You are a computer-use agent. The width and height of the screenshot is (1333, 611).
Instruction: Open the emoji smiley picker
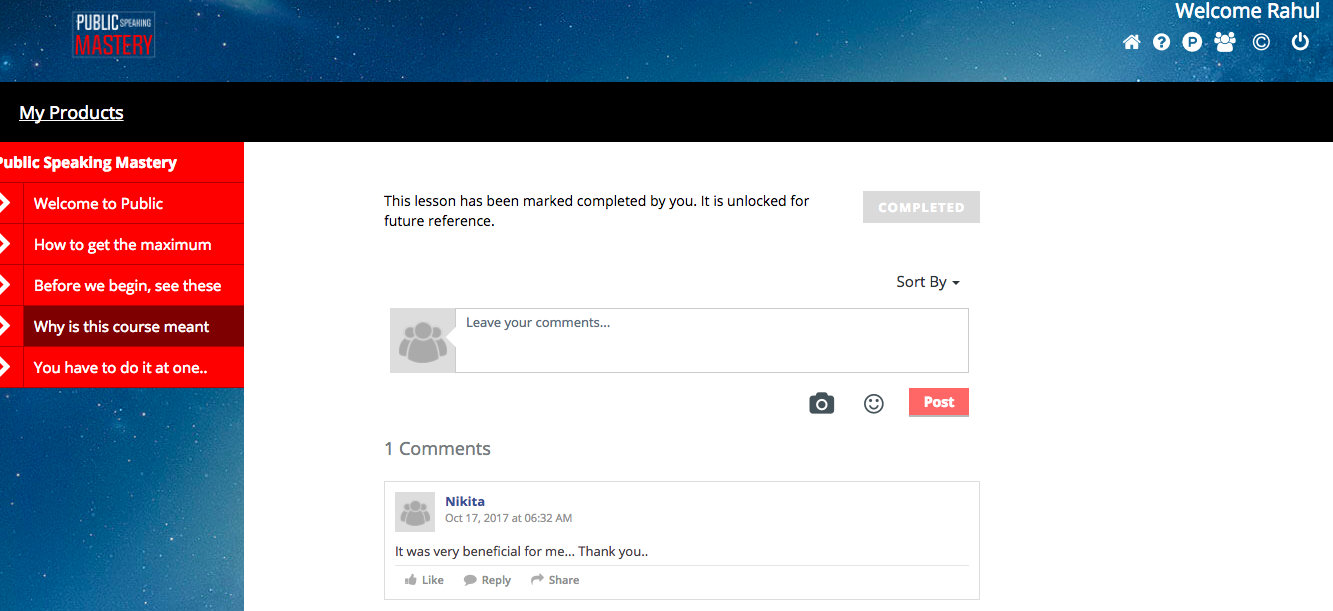[x=874, y=403]
